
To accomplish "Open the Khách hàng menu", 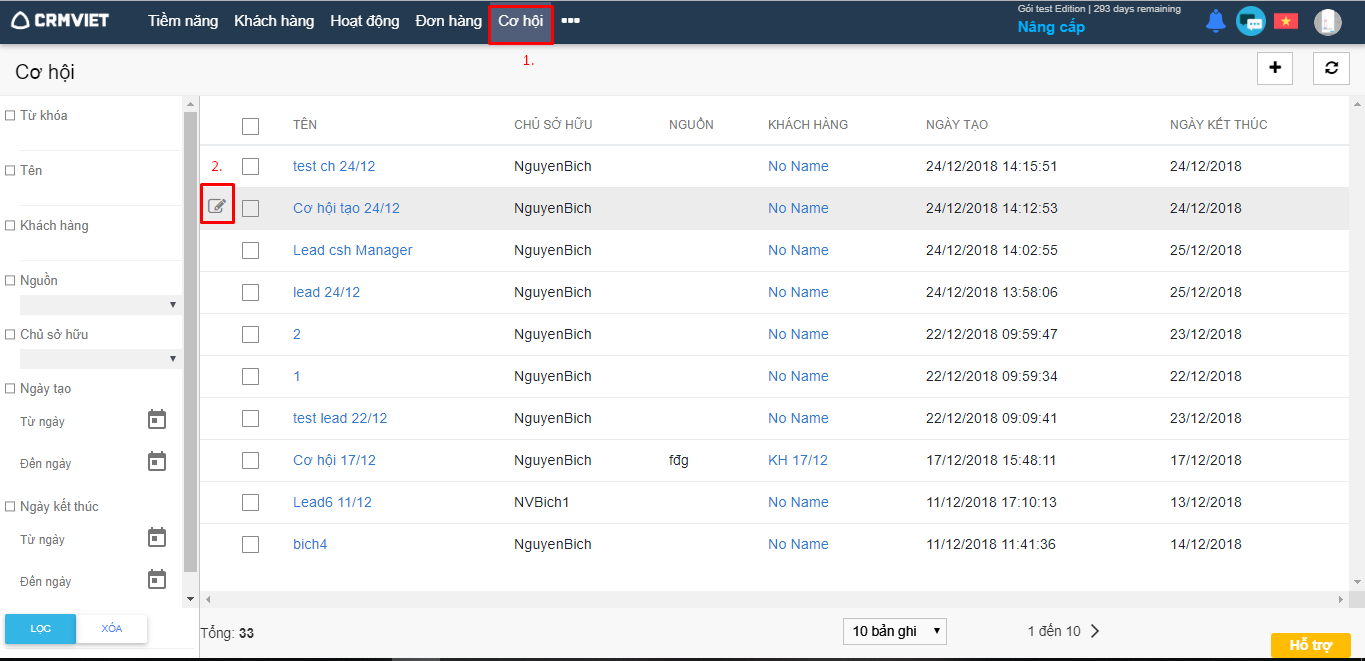I will (274, 21).
